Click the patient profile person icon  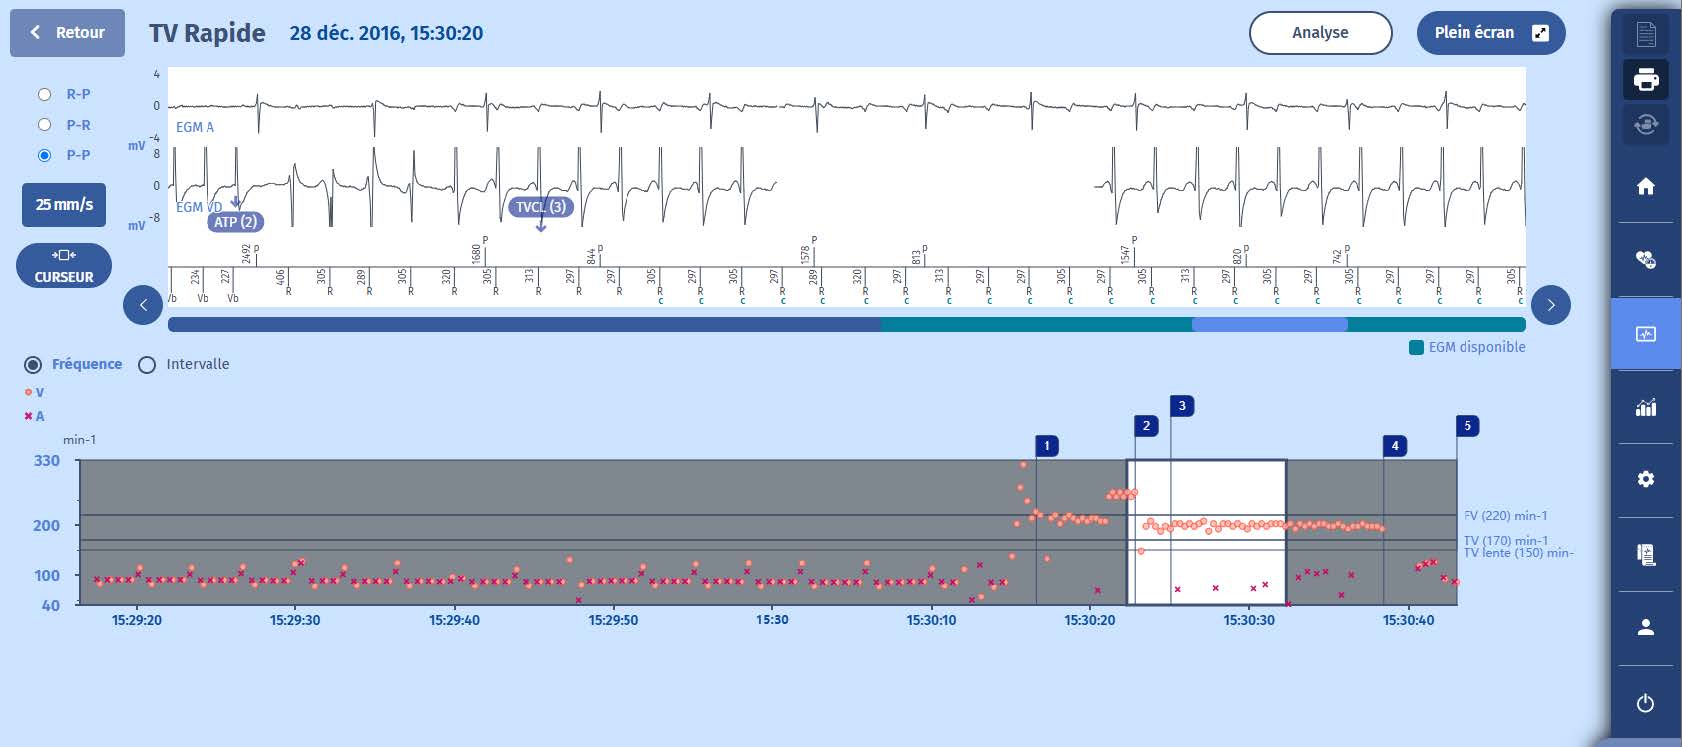(x=1645, y=627)
